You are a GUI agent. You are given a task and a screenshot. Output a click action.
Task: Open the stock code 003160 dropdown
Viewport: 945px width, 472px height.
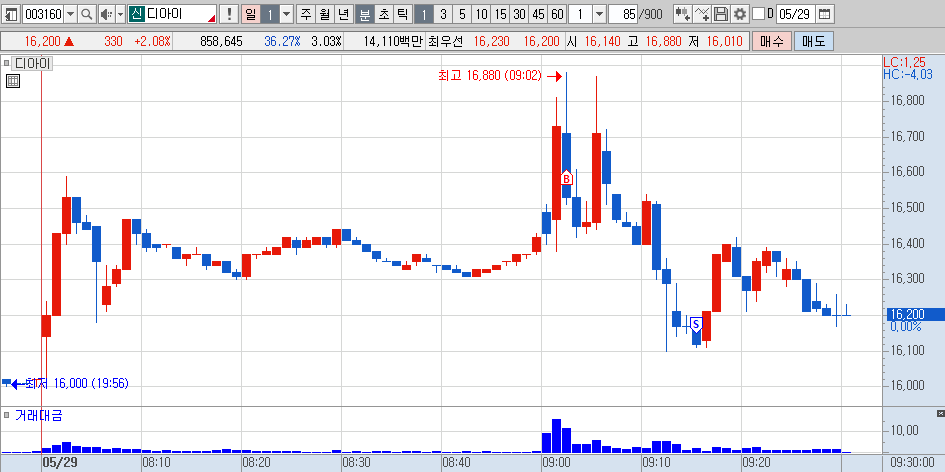tap(71, 14)
